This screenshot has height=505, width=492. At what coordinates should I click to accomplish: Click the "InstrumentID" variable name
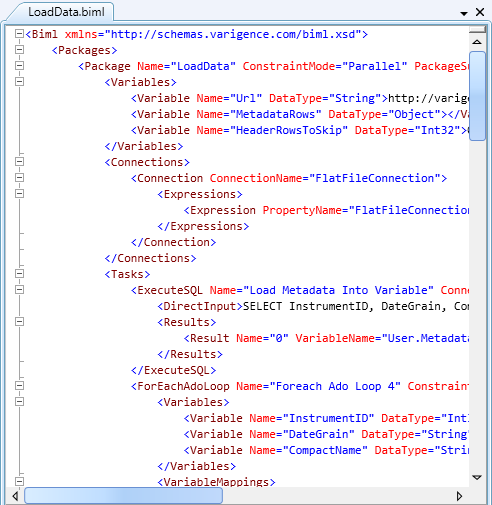328,418
